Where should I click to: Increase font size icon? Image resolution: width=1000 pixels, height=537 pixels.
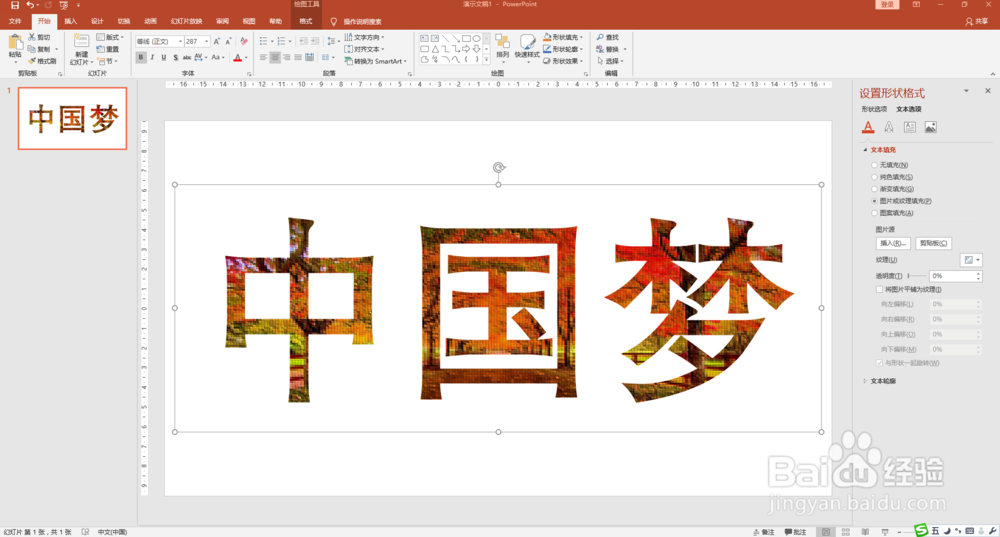pos(217,41)
